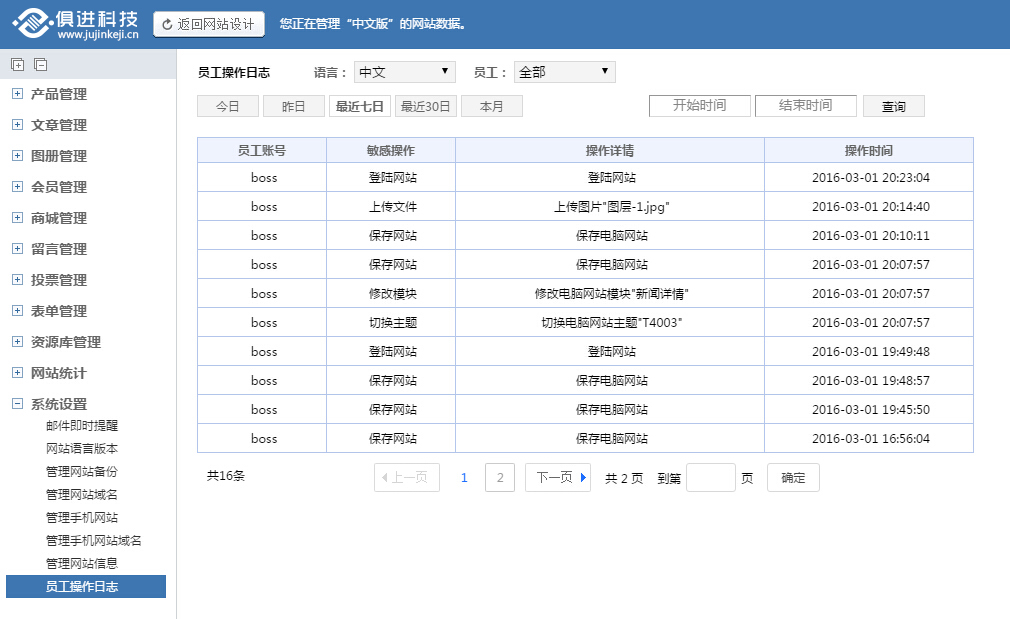Screen dimensions: 1010x619
Task: Click the 确定 page jump button
Action: pos(793,478)
